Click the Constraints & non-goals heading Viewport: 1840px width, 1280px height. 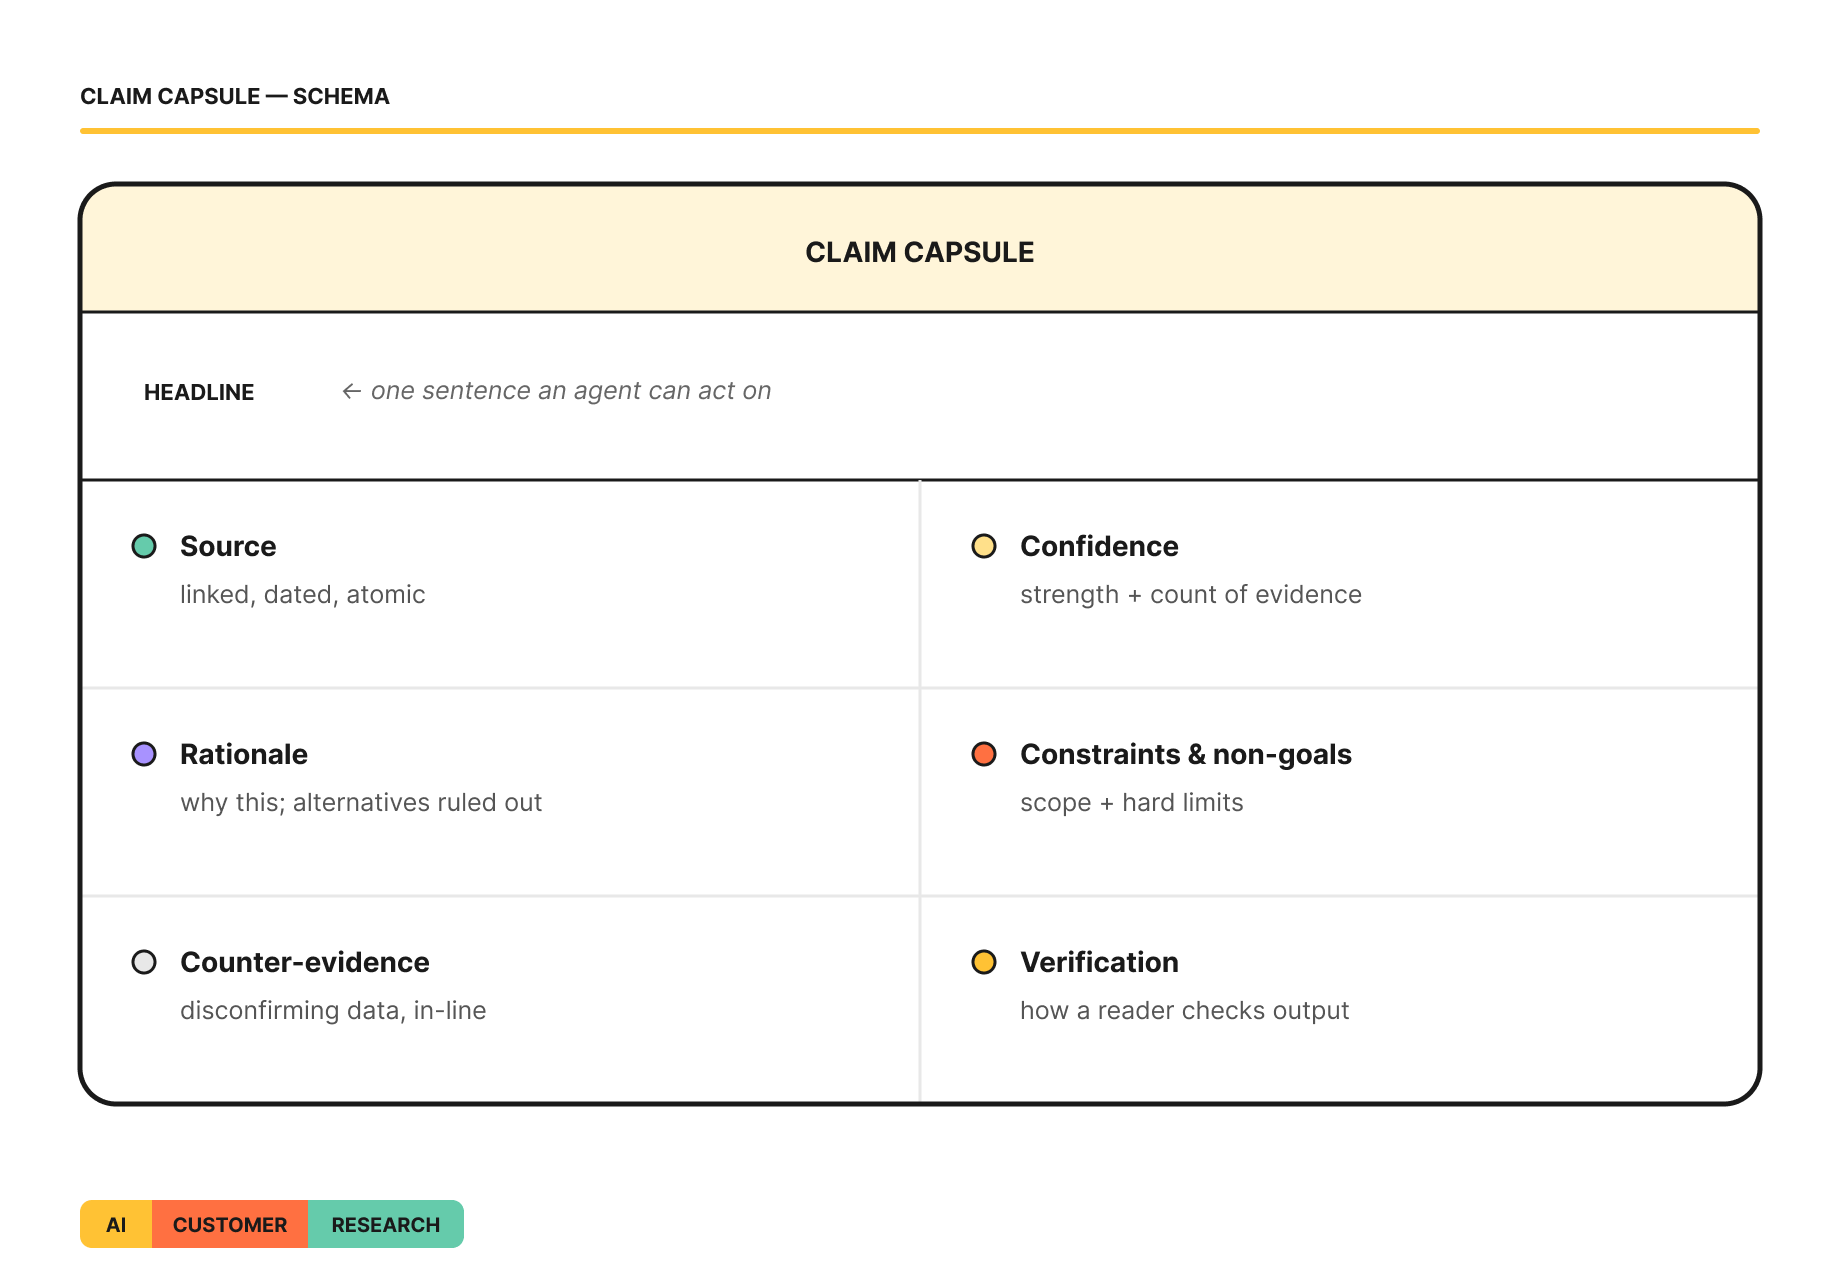tap(1186, 754)
